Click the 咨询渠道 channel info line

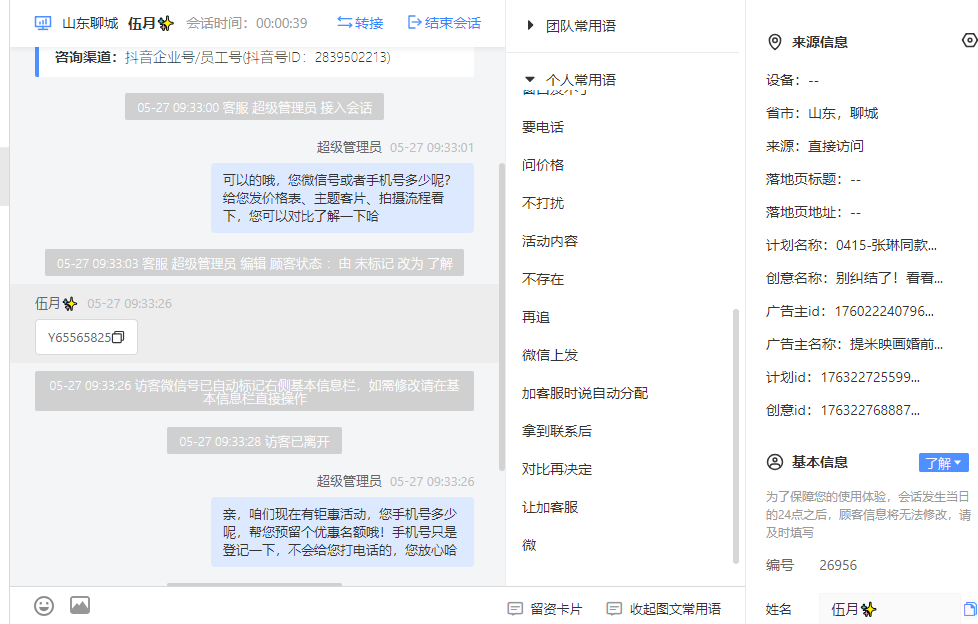(x=223, y=57)
